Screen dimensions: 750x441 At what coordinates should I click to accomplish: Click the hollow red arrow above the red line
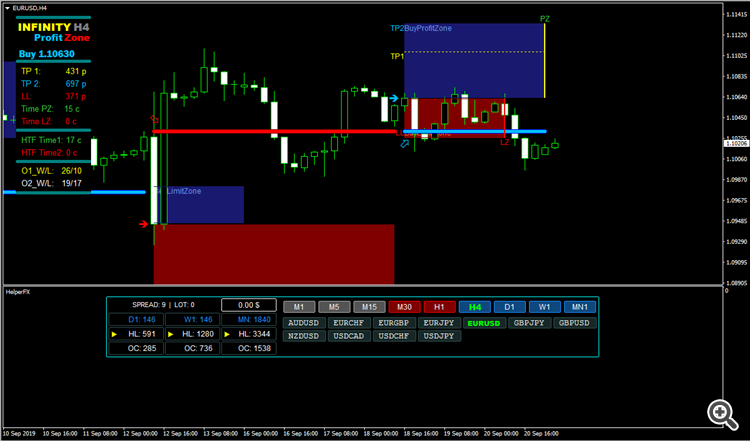[154, 119]
